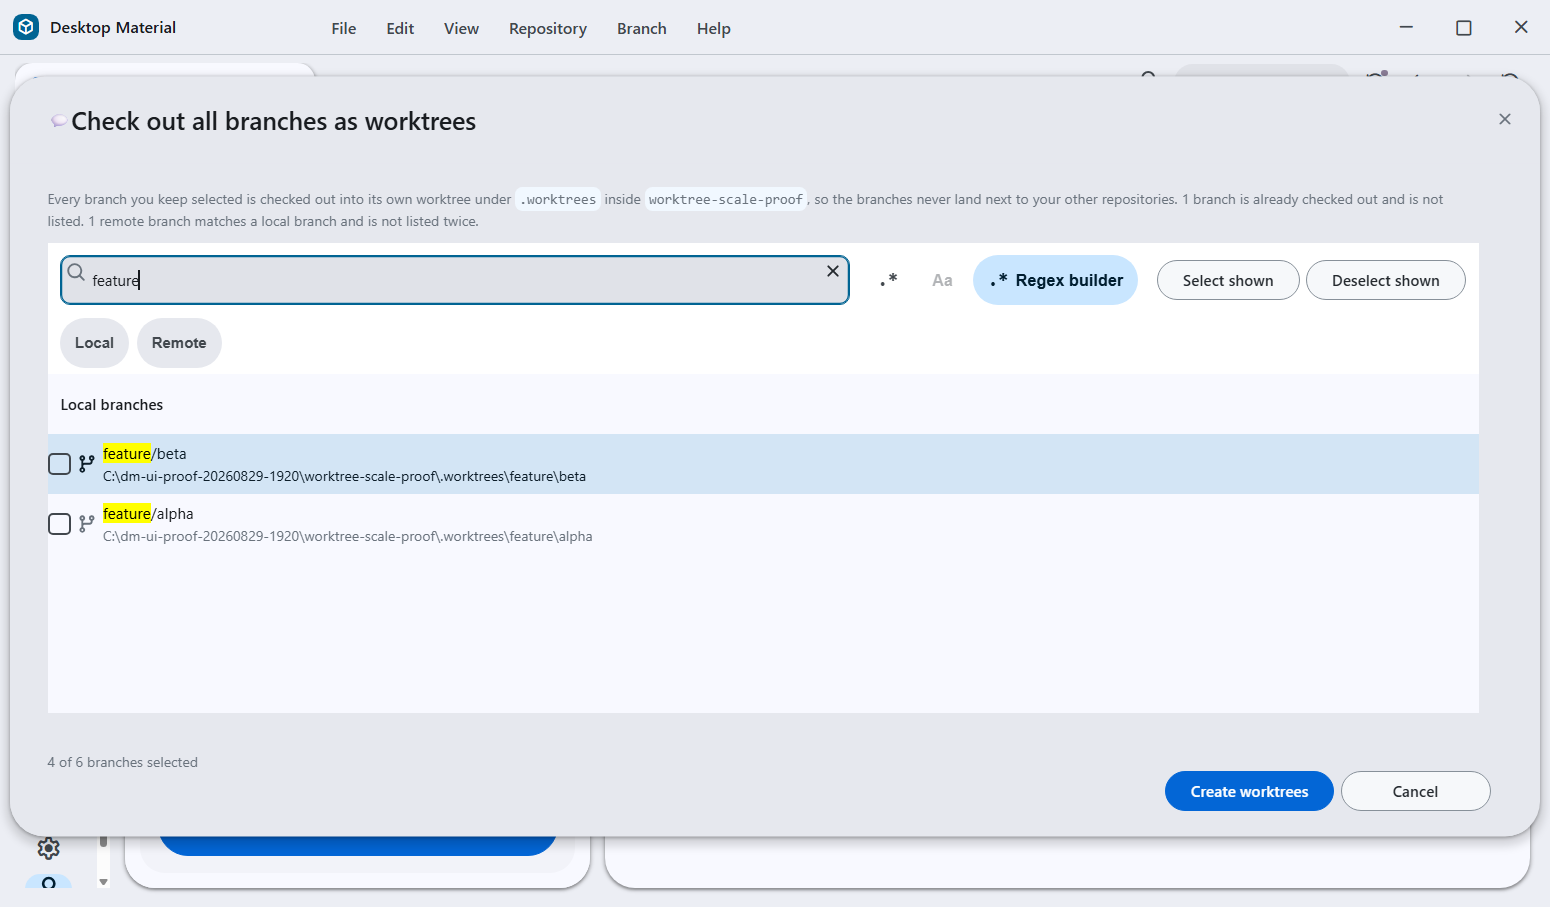1550x907 pixels.
Task: Click the '4 of 6 branches selected' status
Action: (x=122, y=762)
